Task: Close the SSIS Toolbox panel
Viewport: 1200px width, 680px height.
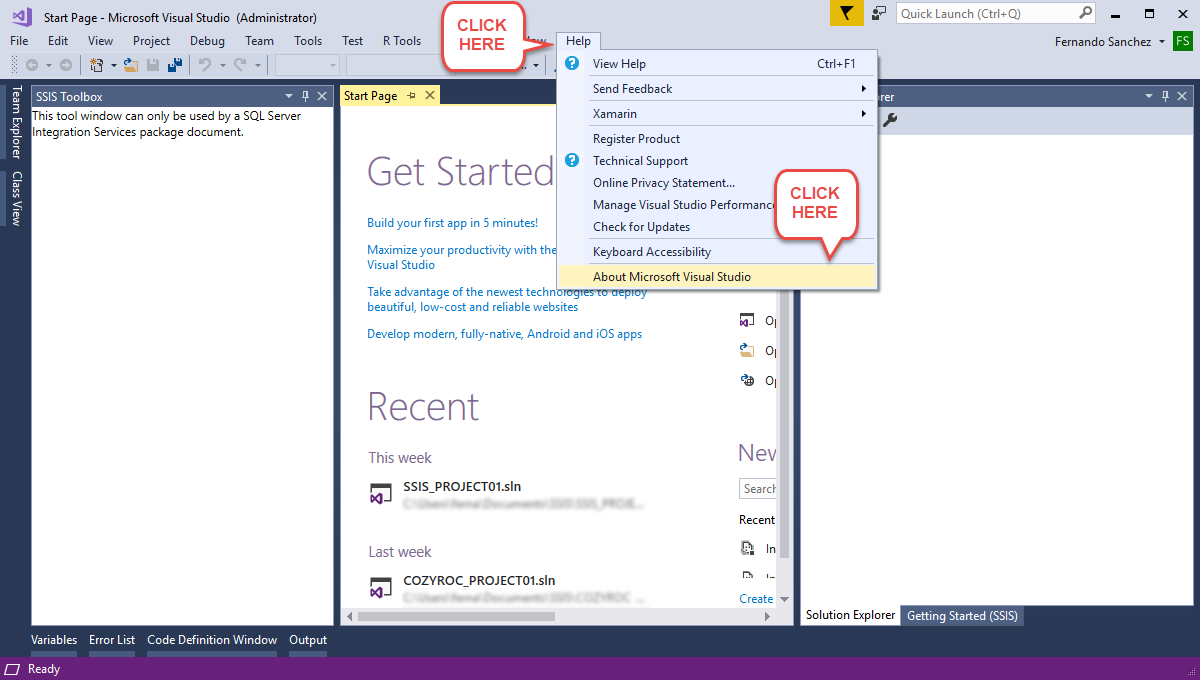Action: coord(322,96)
